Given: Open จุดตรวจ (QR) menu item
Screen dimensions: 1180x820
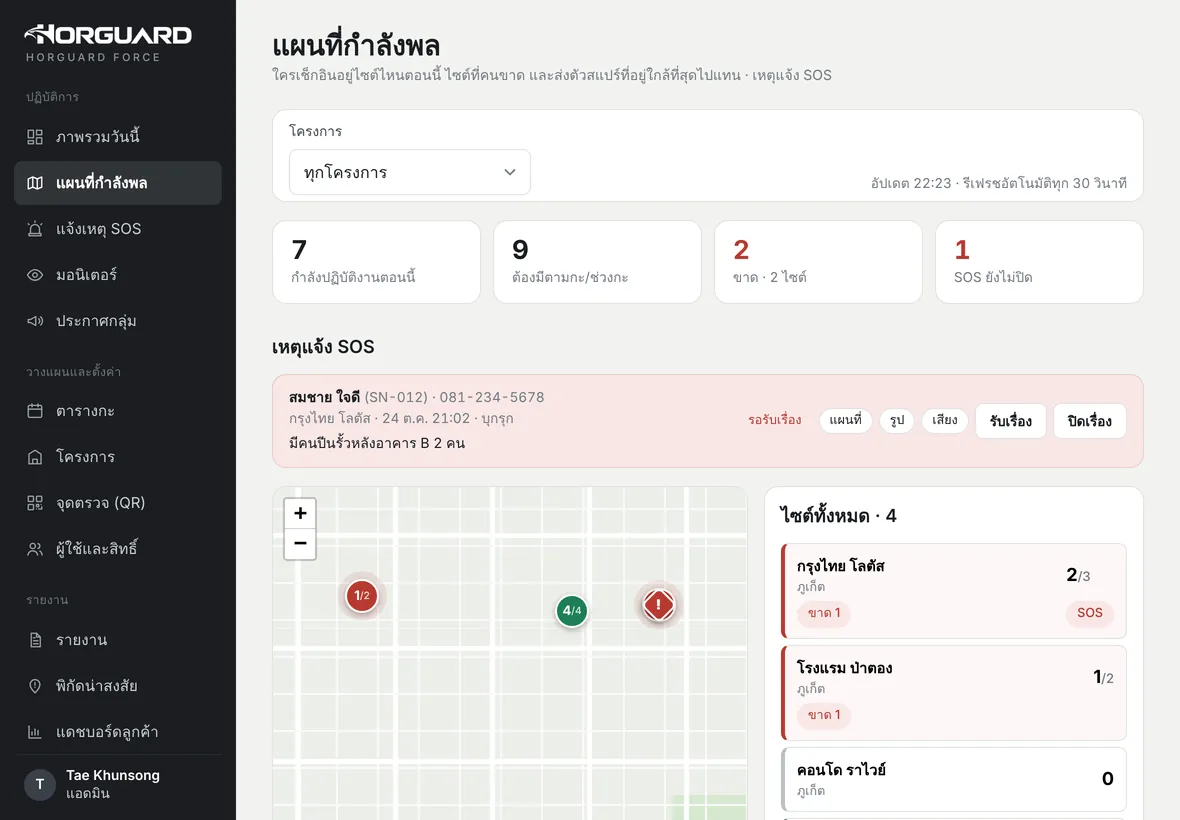Looking at the screenshot, I should [x=118, y=503].
